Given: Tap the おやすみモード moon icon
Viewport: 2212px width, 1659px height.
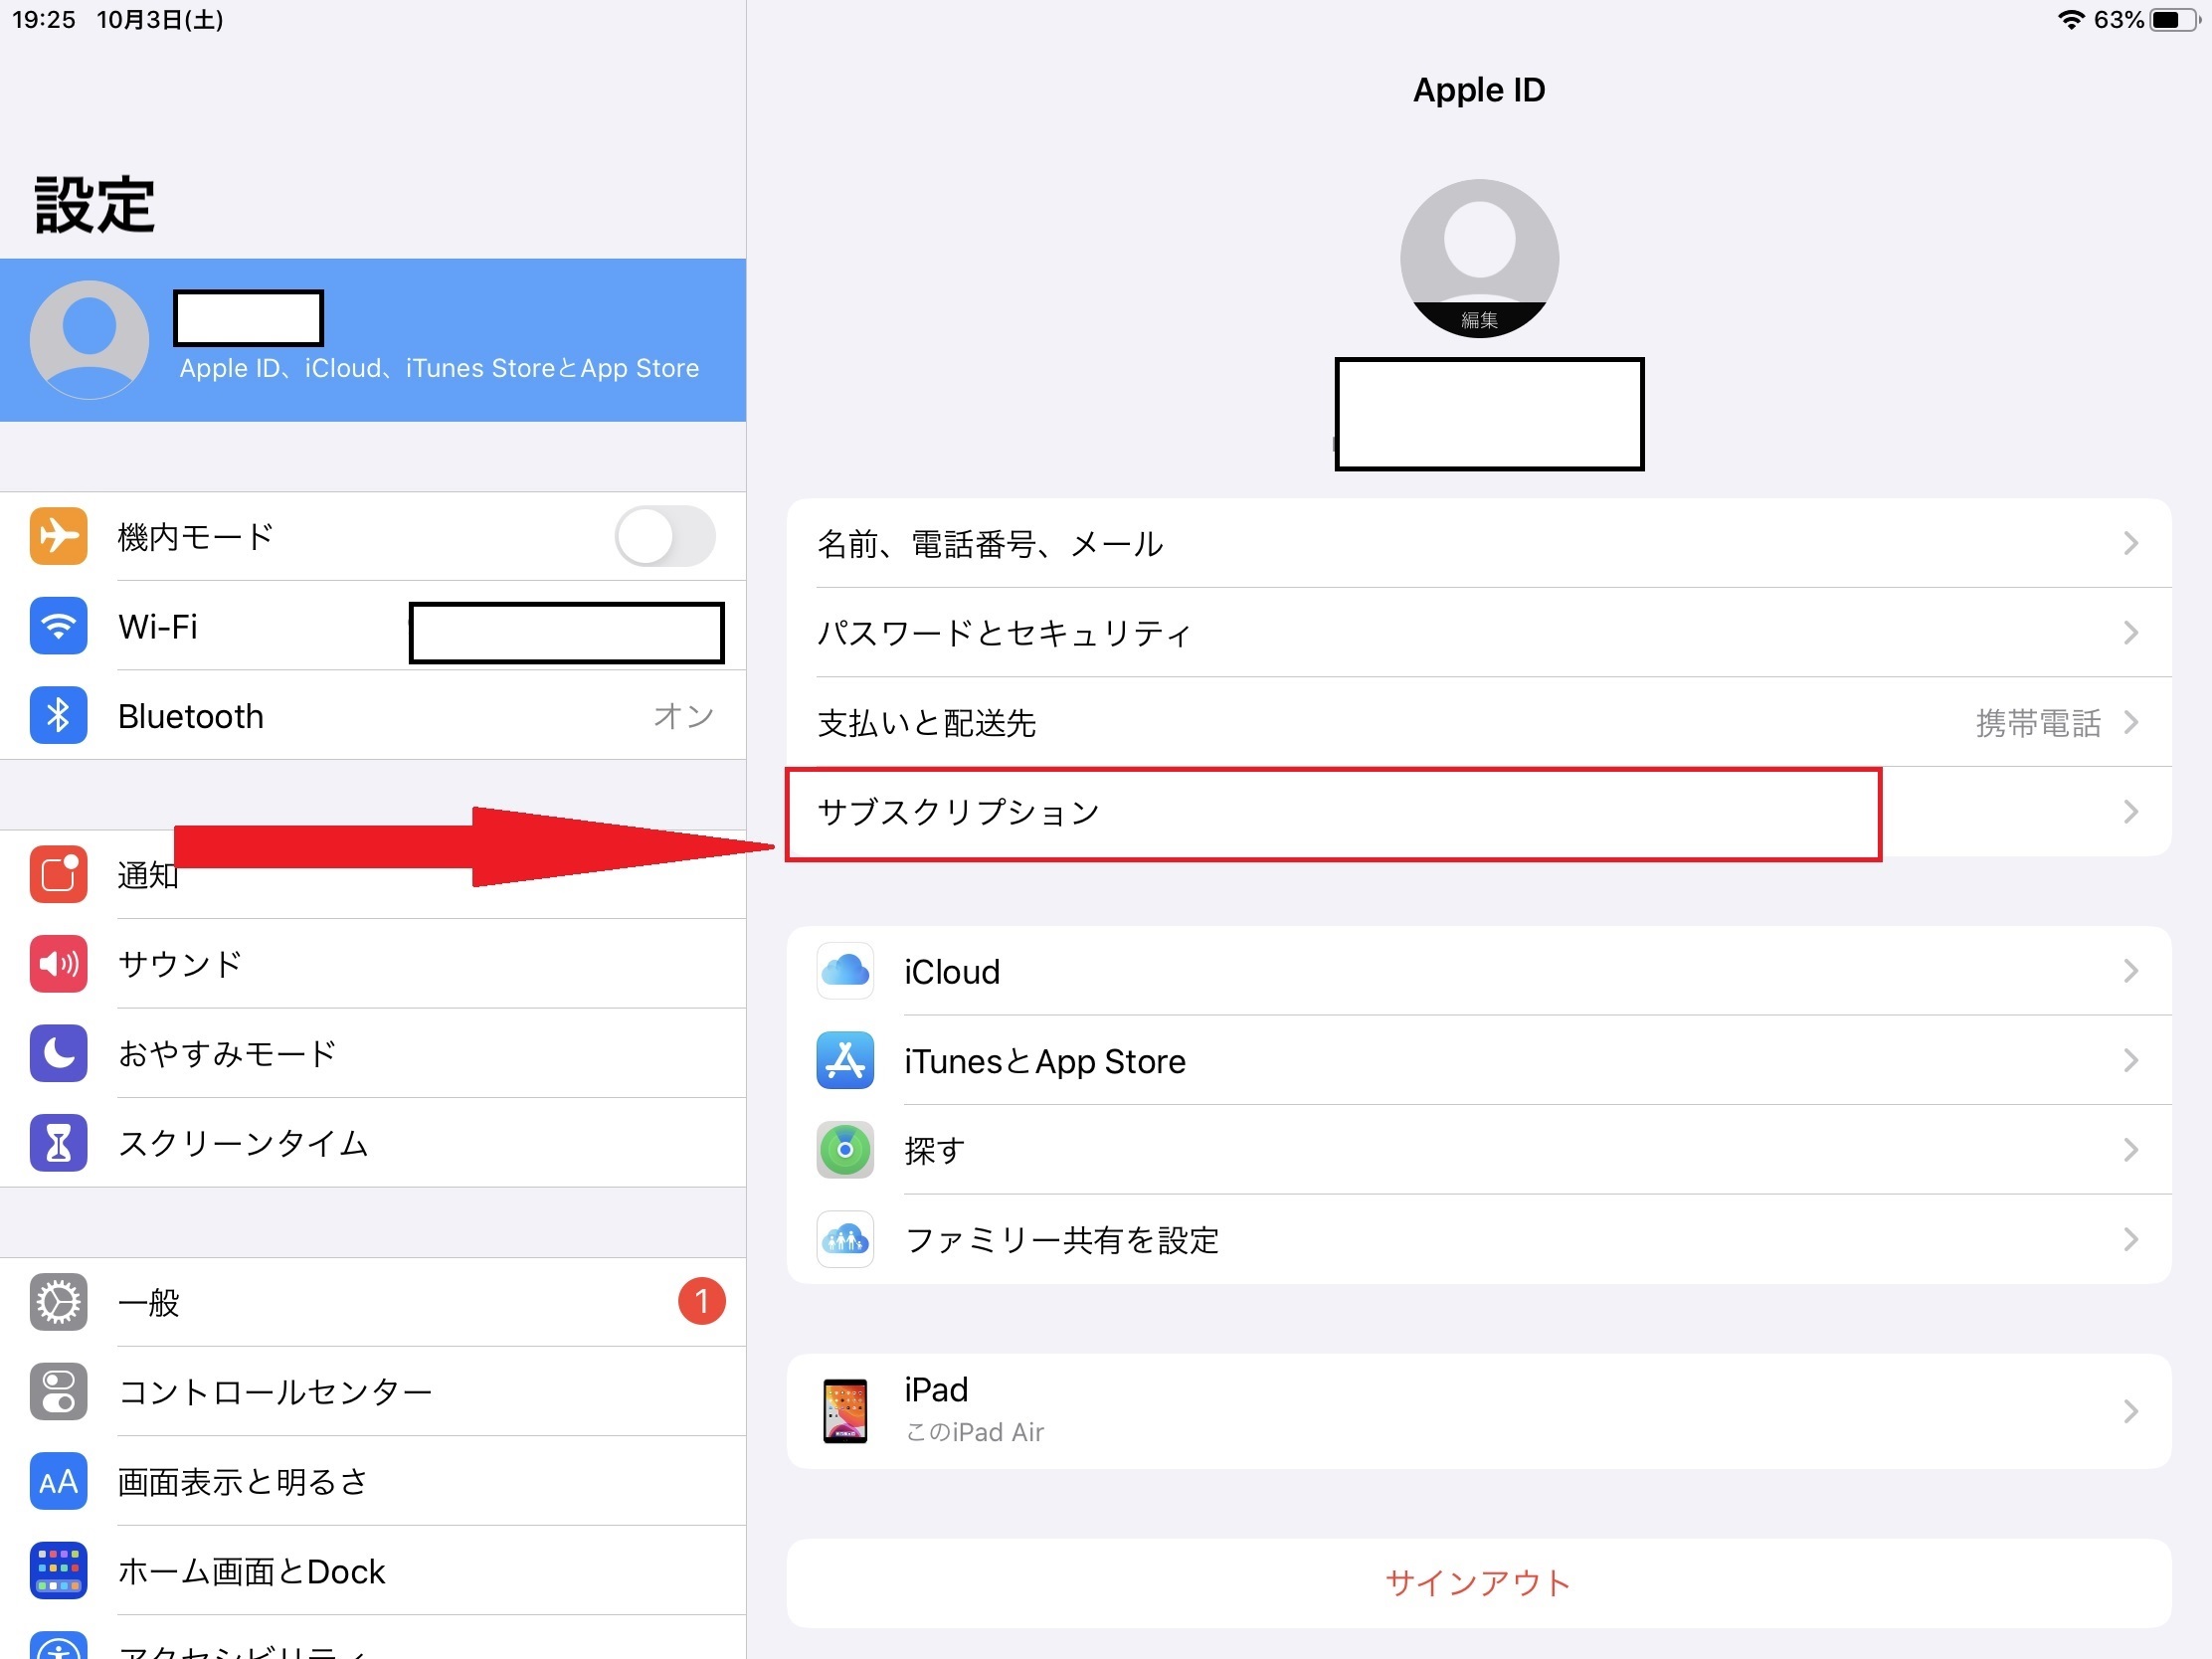Looking at the screenshot, I should tap(58, 1053).
